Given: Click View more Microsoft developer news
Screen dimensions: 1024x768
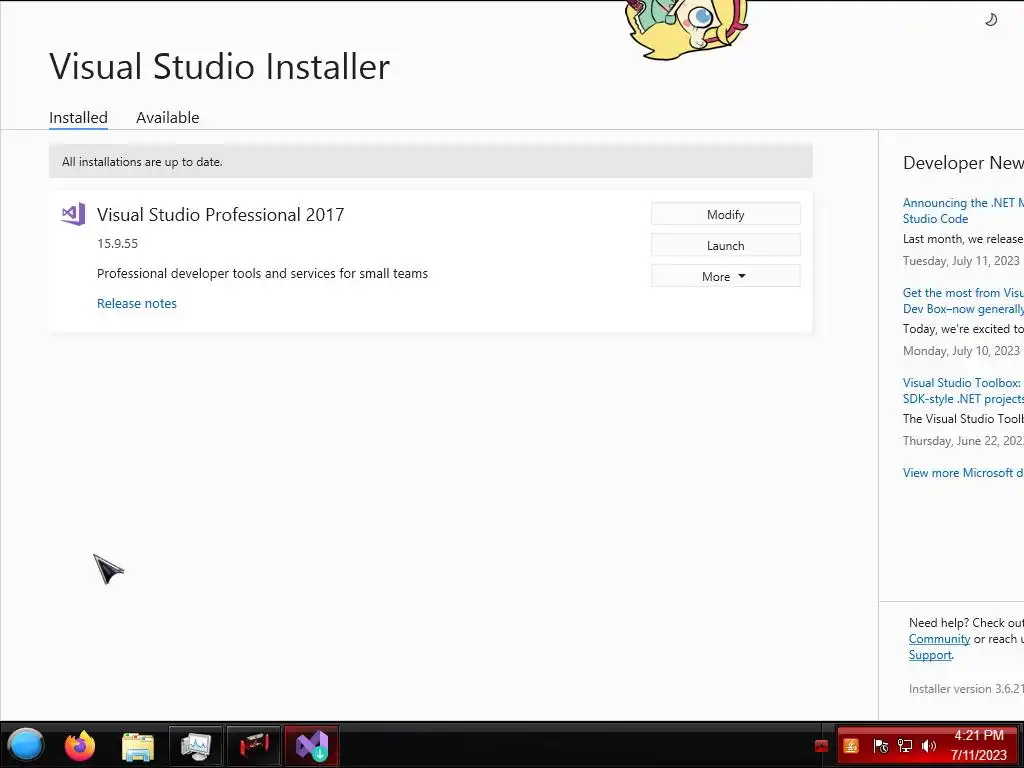Looking at the screenshot, I should [x=963, y=473].
